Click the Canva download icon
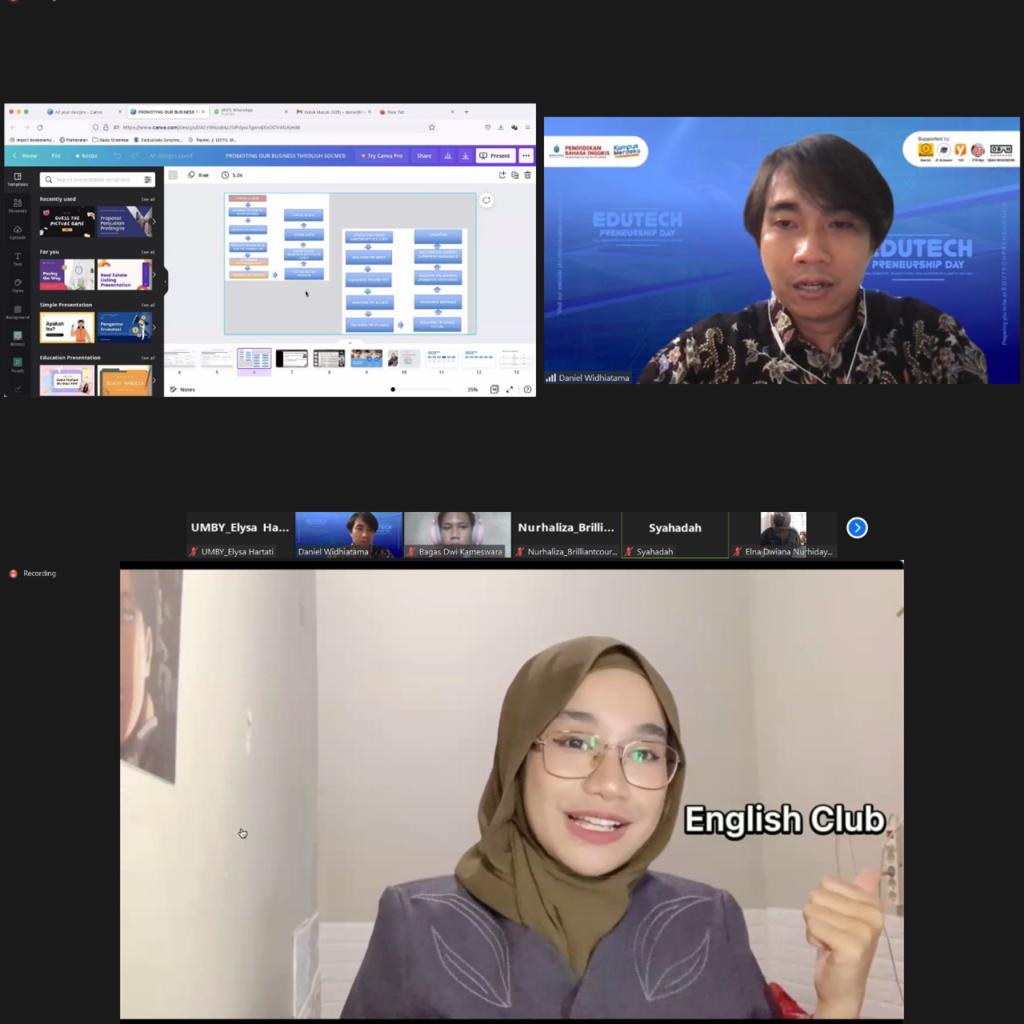Screen dimensions: 1024x1024 [x=465, y=155]
